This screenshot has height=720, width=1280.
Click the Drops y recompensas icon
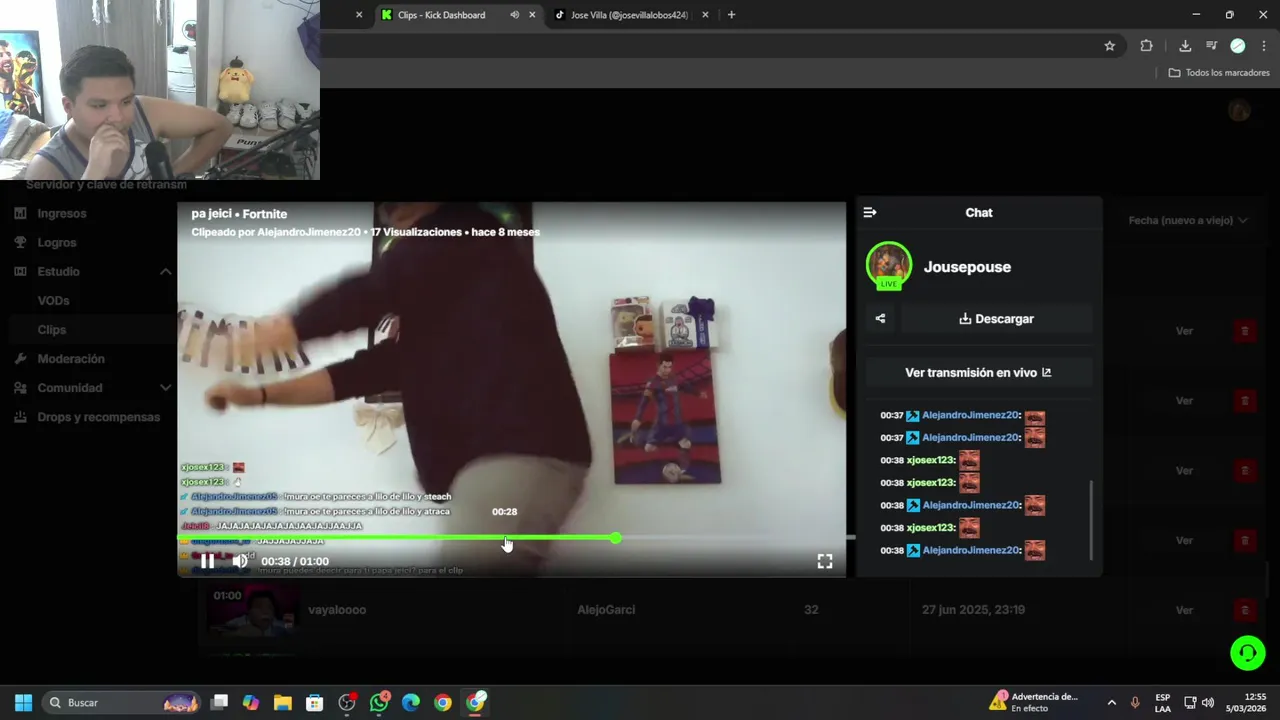point(20,416)
